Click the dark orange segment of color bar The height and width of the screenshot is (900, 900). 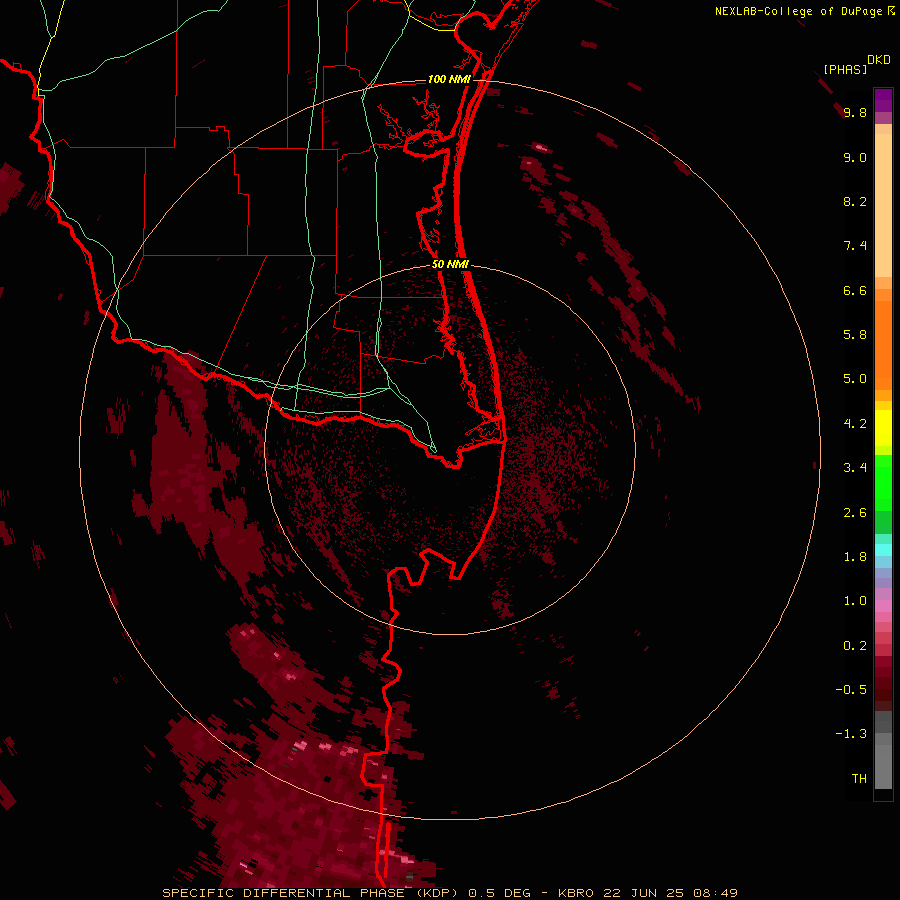tap(883, 344)
